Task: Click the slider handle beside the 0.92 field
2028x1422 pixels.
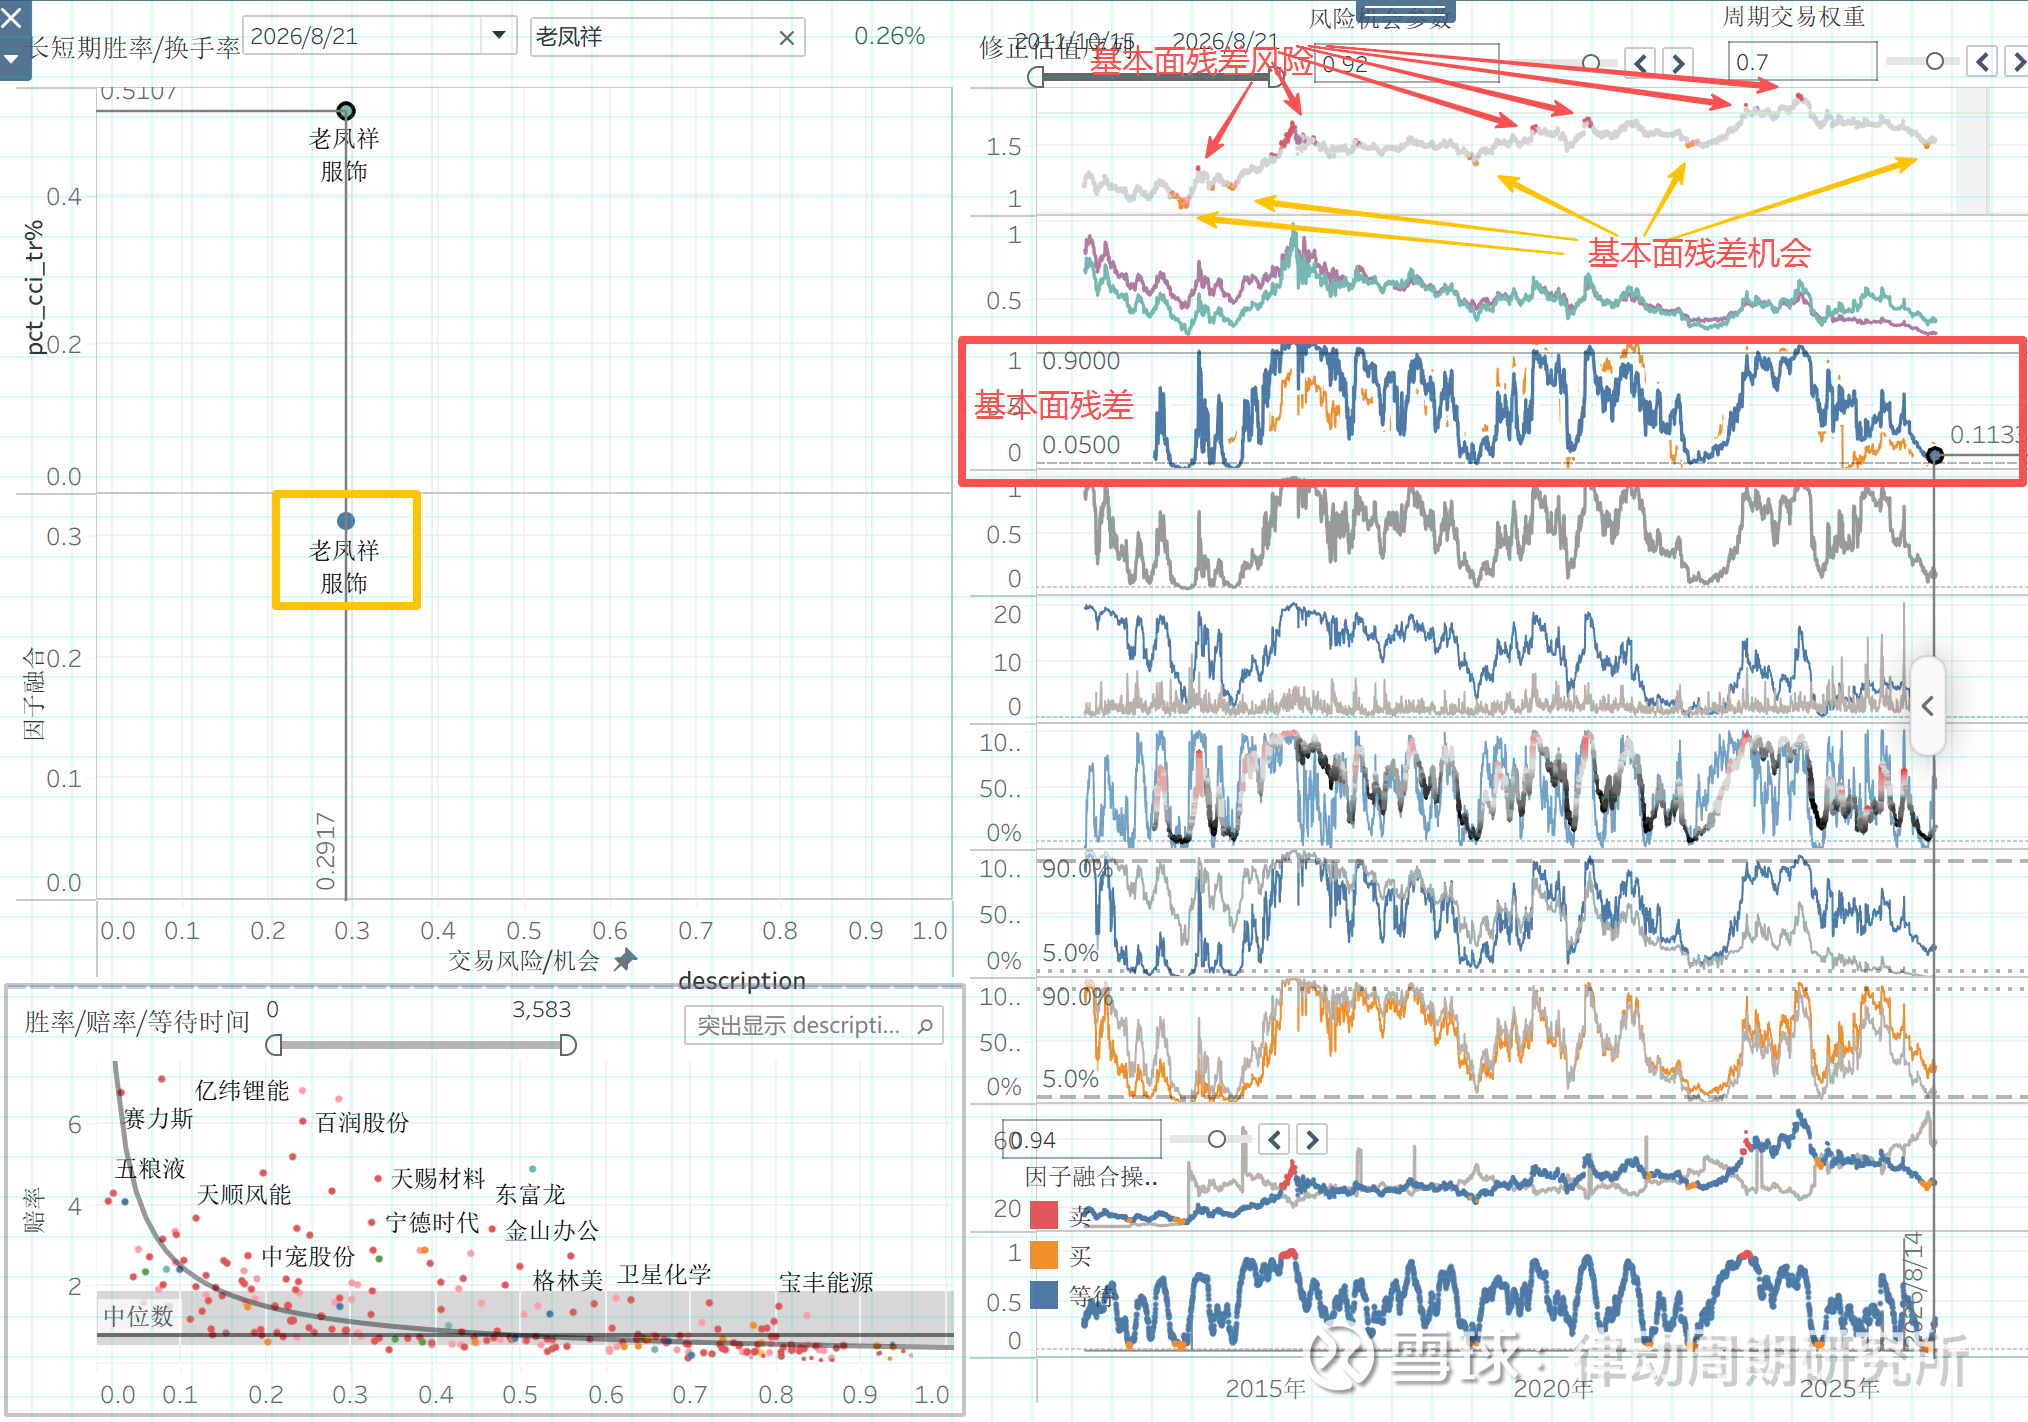Action: (x=1591, y=63)
